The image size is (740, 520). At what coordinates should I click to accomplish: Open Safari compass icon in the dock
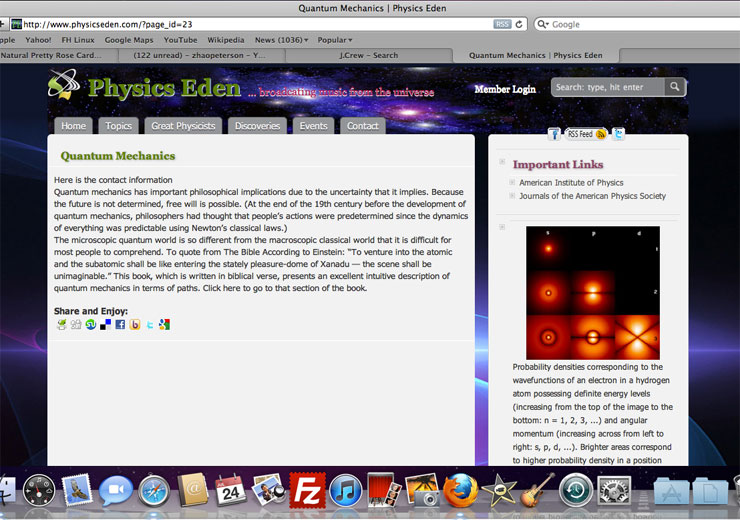[154, 491]
